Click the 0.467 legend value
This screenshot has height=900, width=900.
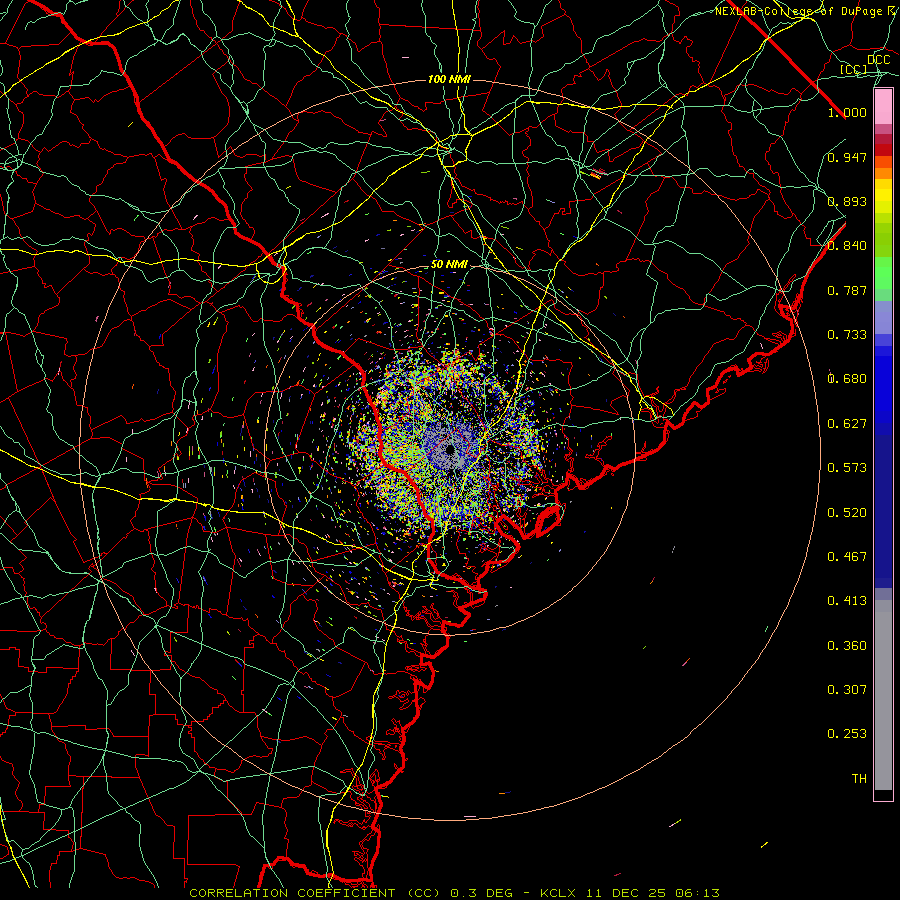point(847,557)
